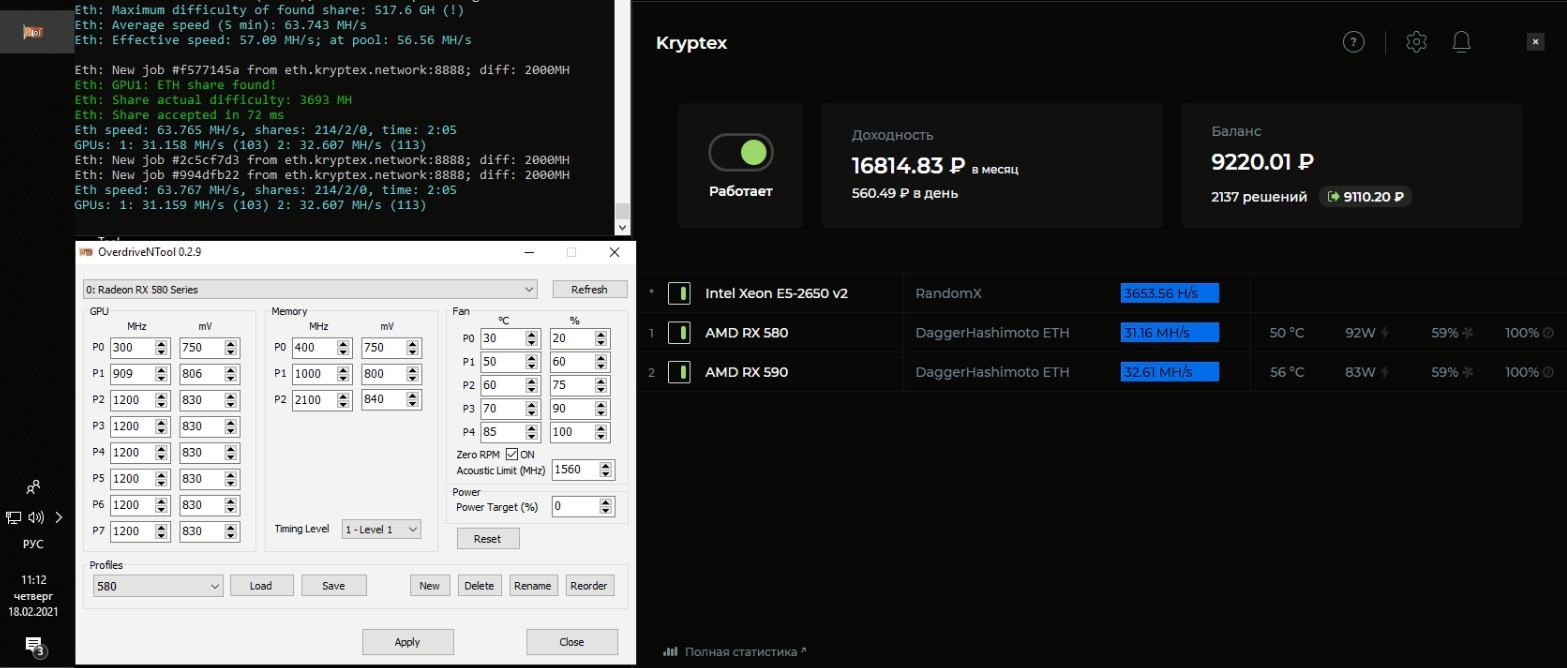Click the volume speaker icon in tray
Viewport: 1567px width, 668px height.
tap(37, 517)
